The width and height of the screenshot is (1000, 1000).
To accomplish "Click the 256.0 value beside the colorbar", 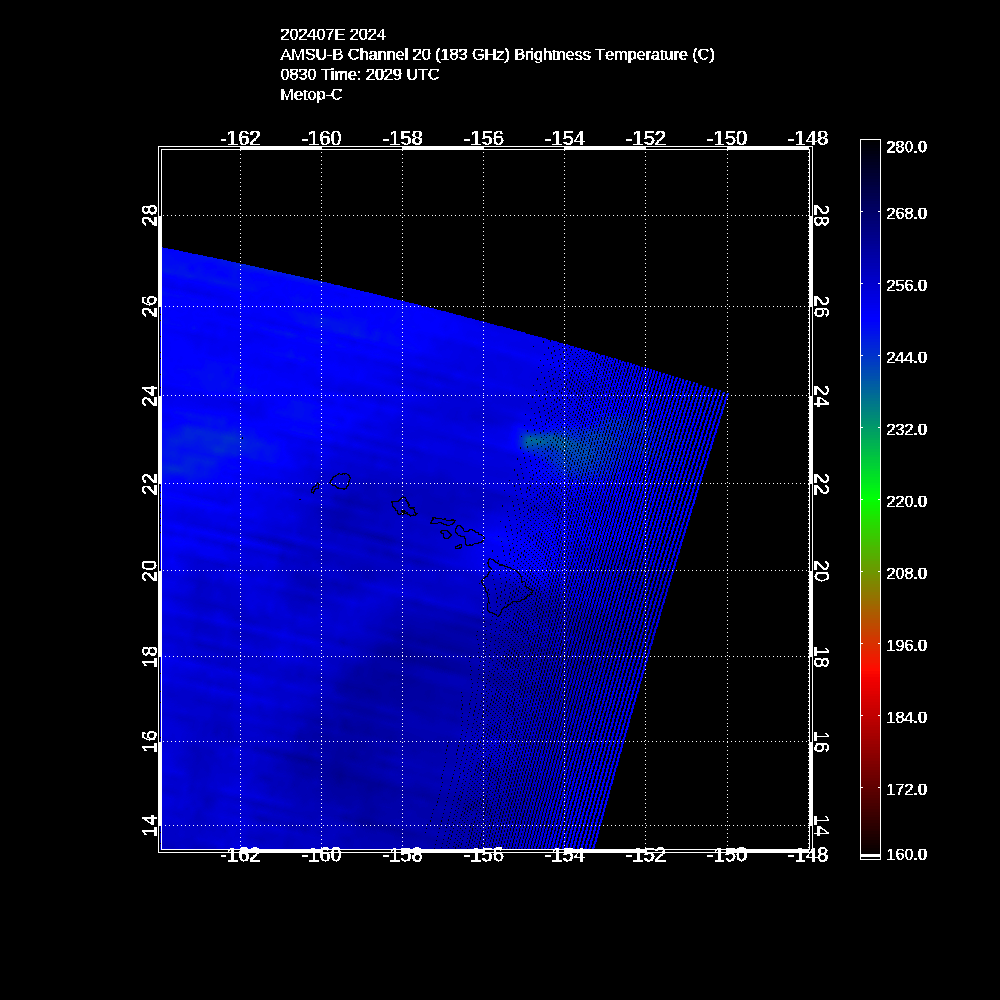I will point(907,285).
